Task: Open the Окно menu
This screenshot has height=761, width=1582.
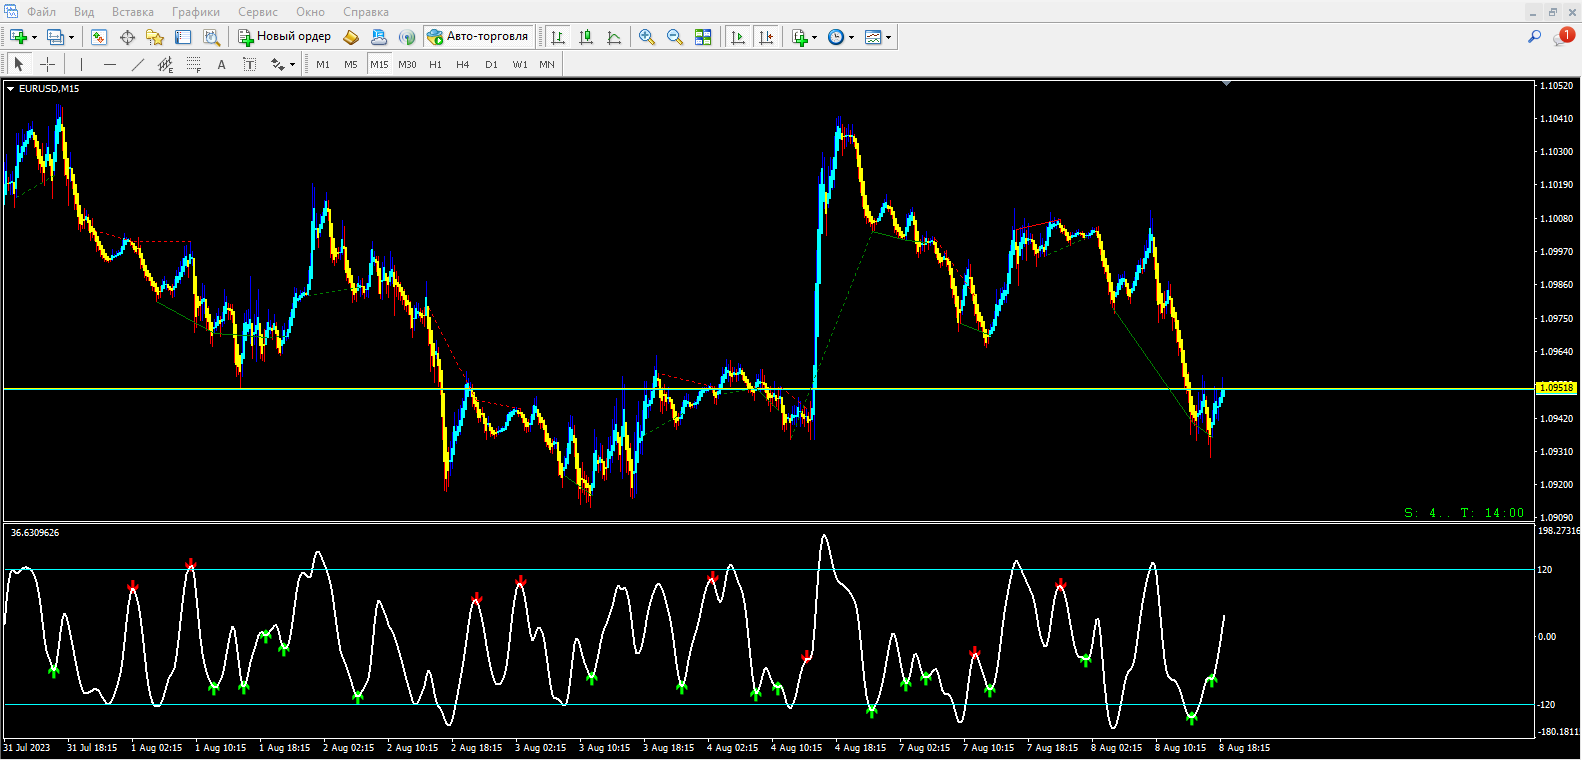Action: (x=310, y=12)
